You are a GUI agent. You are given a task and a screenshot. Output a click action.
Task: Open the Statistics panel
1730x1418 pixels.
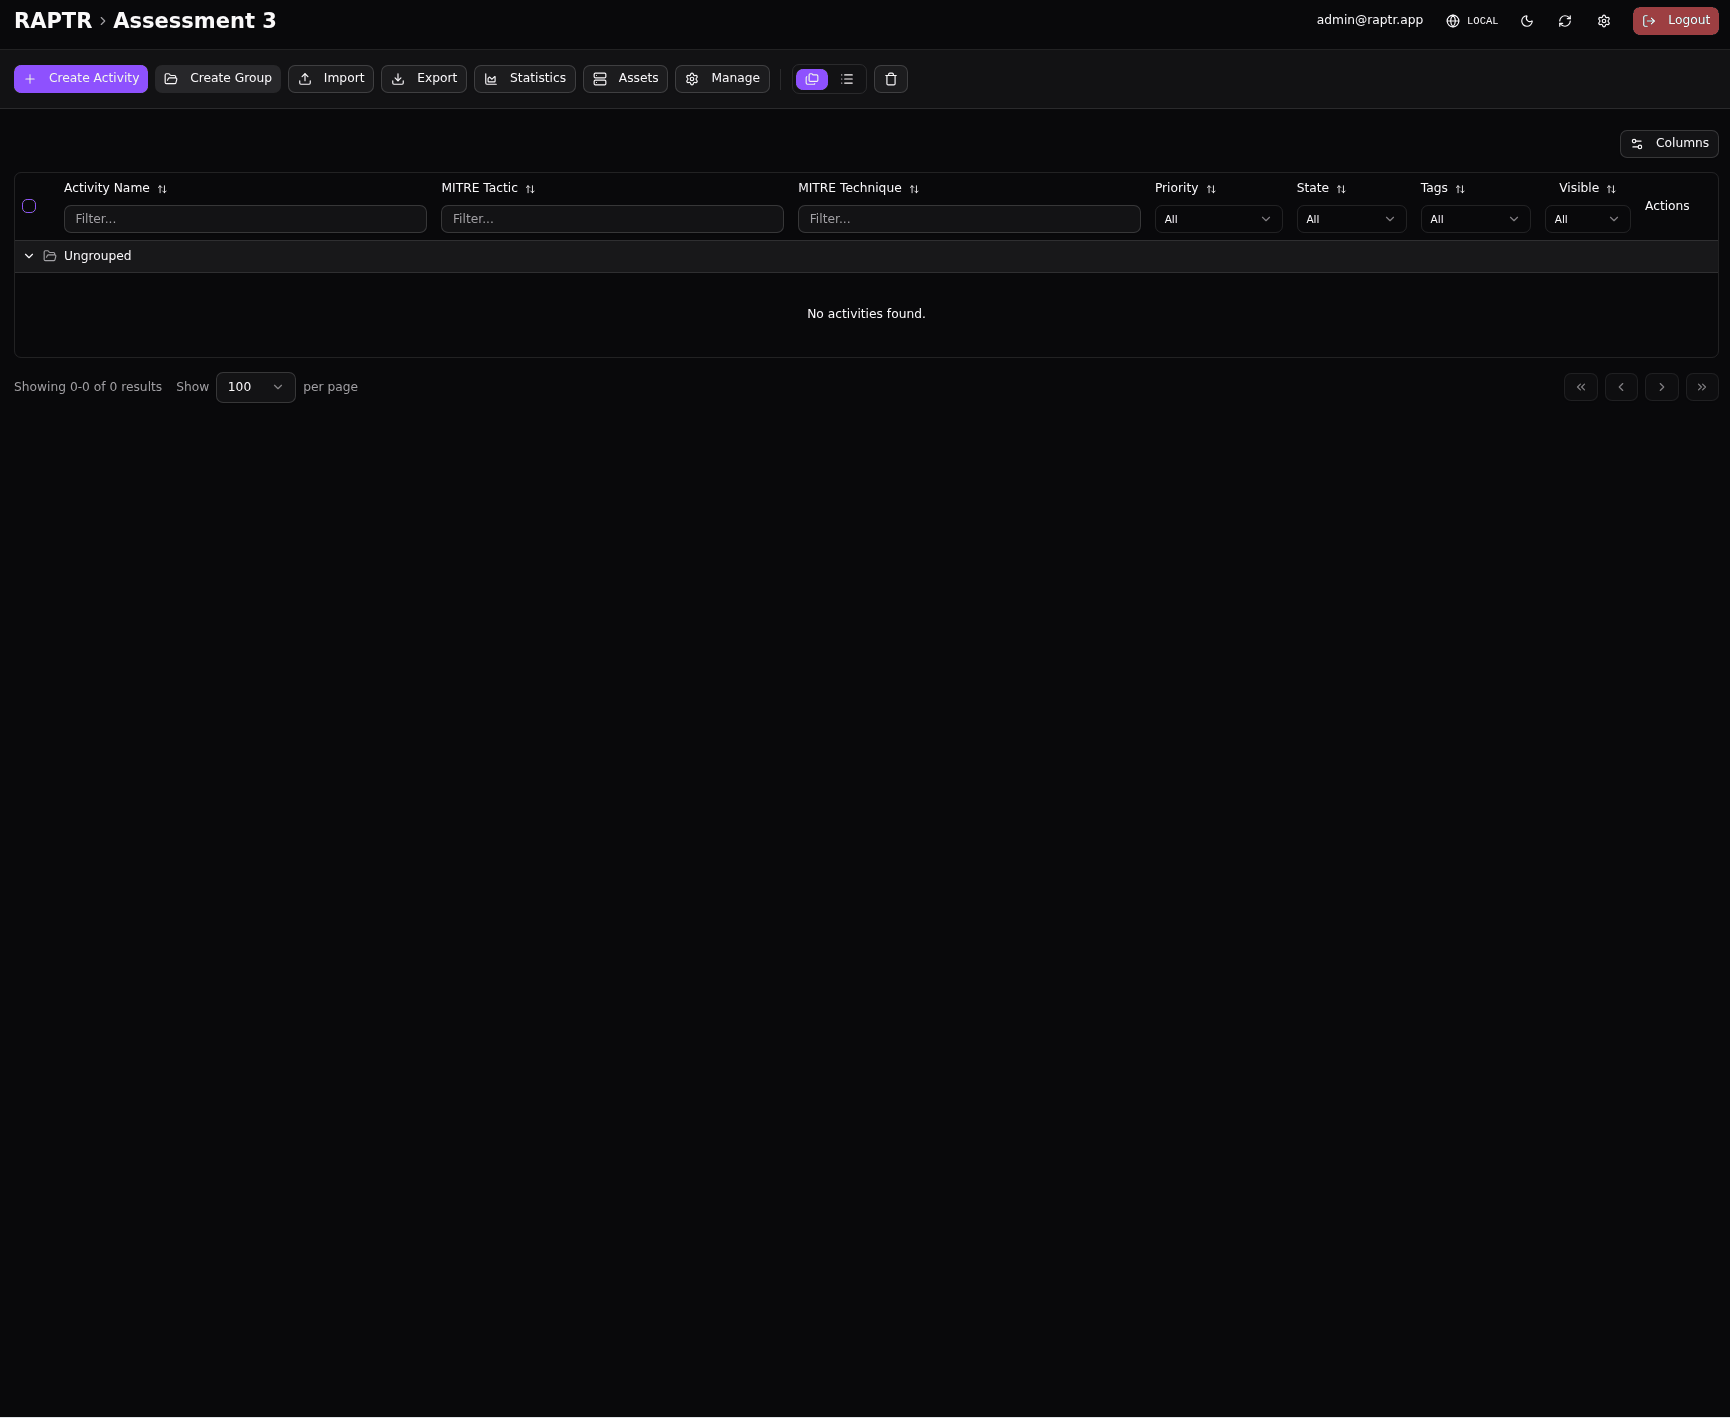pyautogui.click(x=524, y=78)
